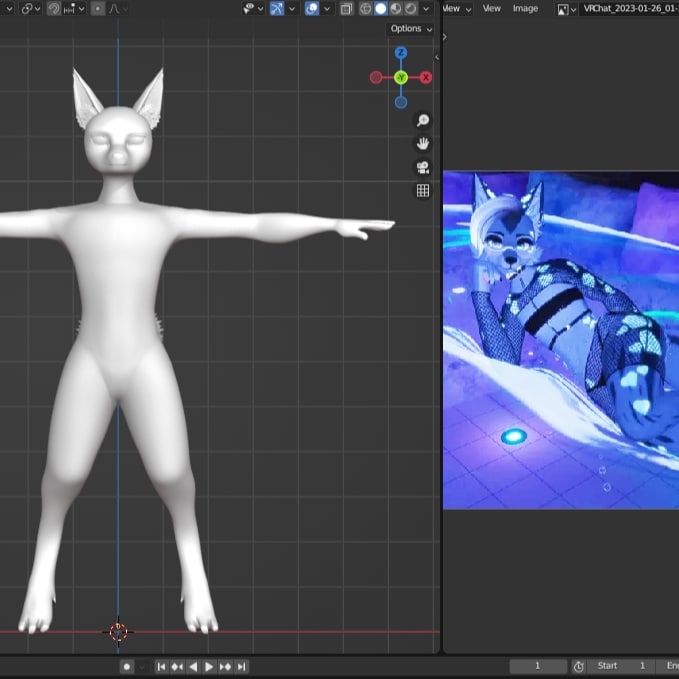
Task: Toggle preview range clock icon
Action: [x=579, y=666]
